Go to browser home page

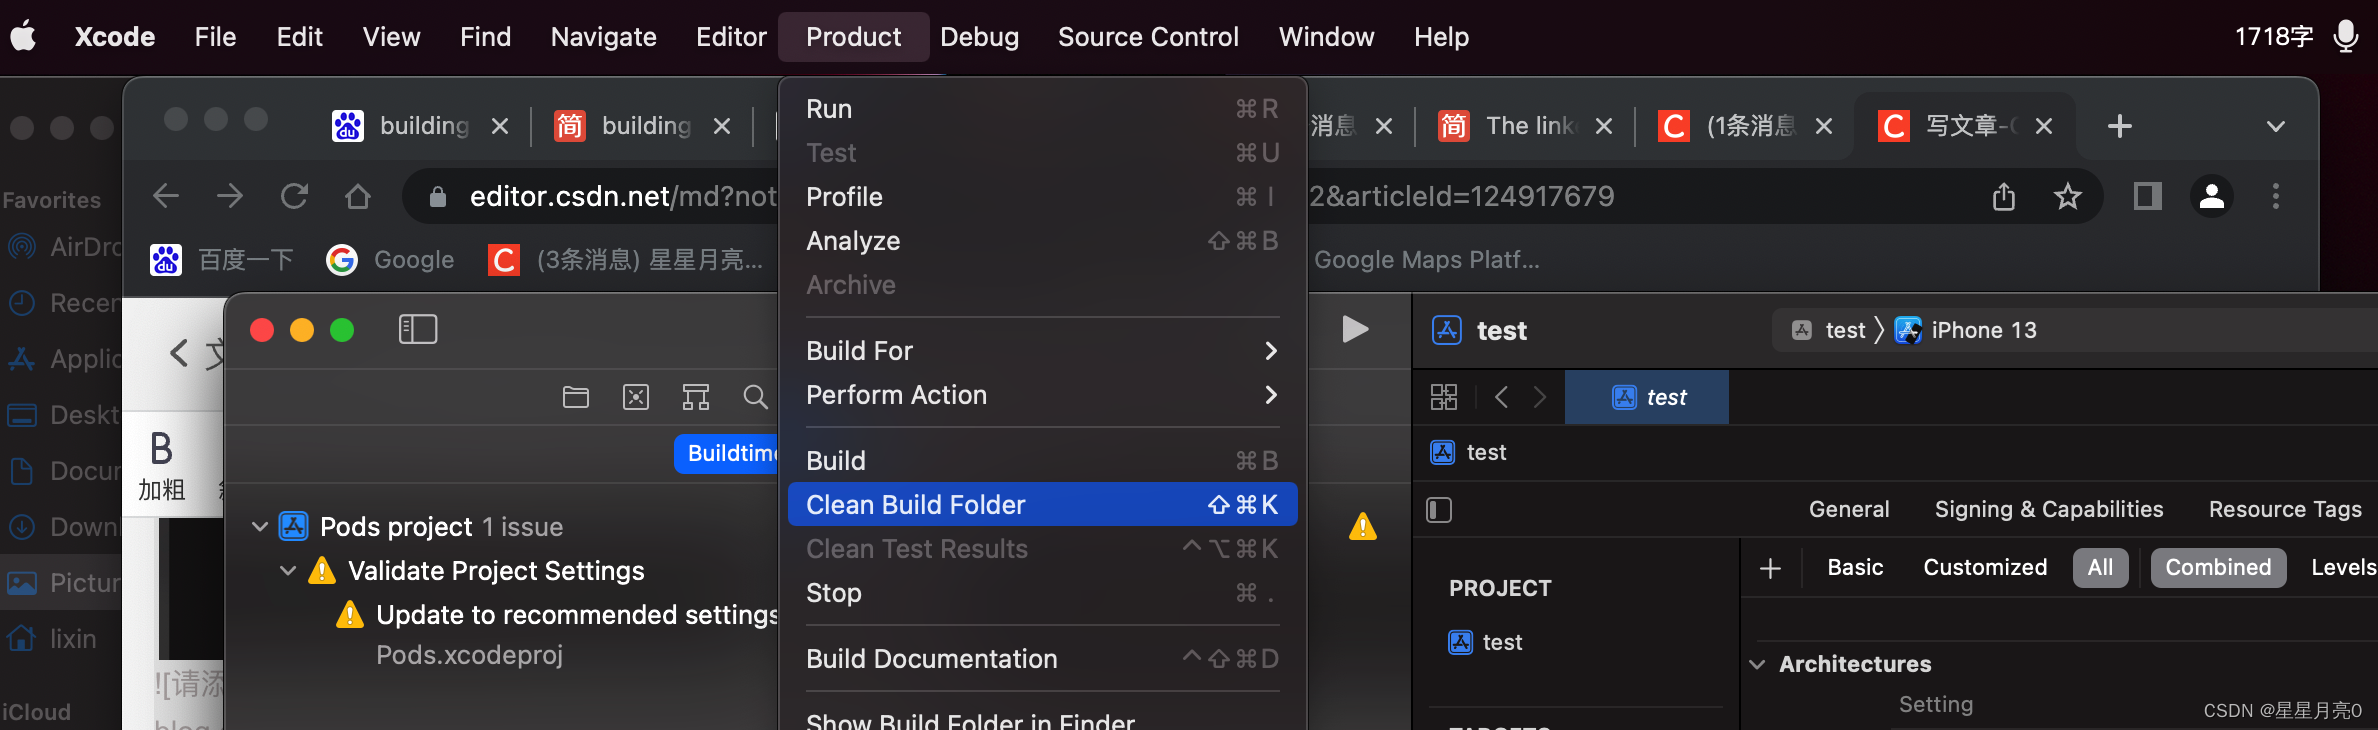pyautogui.click(x=358, y=196)
